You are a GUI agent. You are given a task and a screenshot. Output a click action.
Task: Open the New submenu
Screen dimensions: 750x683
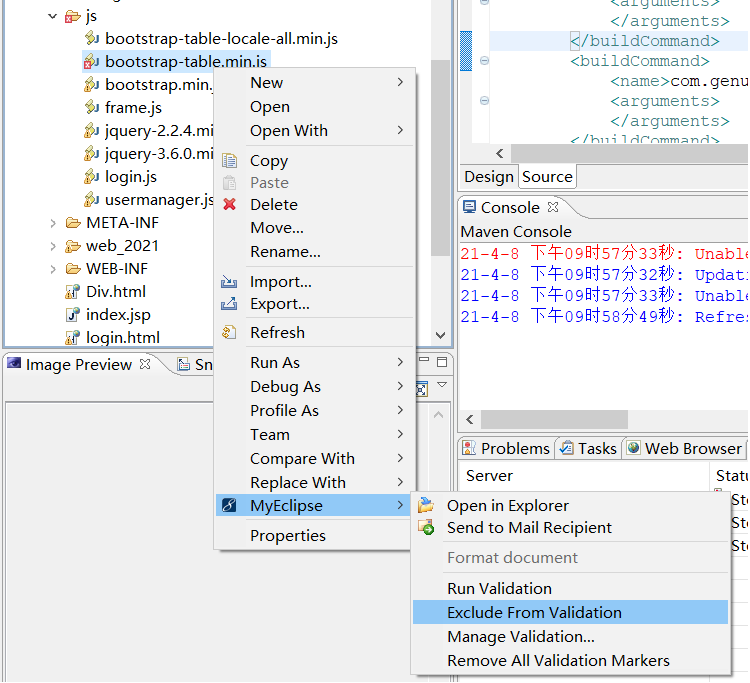[316, 82]
